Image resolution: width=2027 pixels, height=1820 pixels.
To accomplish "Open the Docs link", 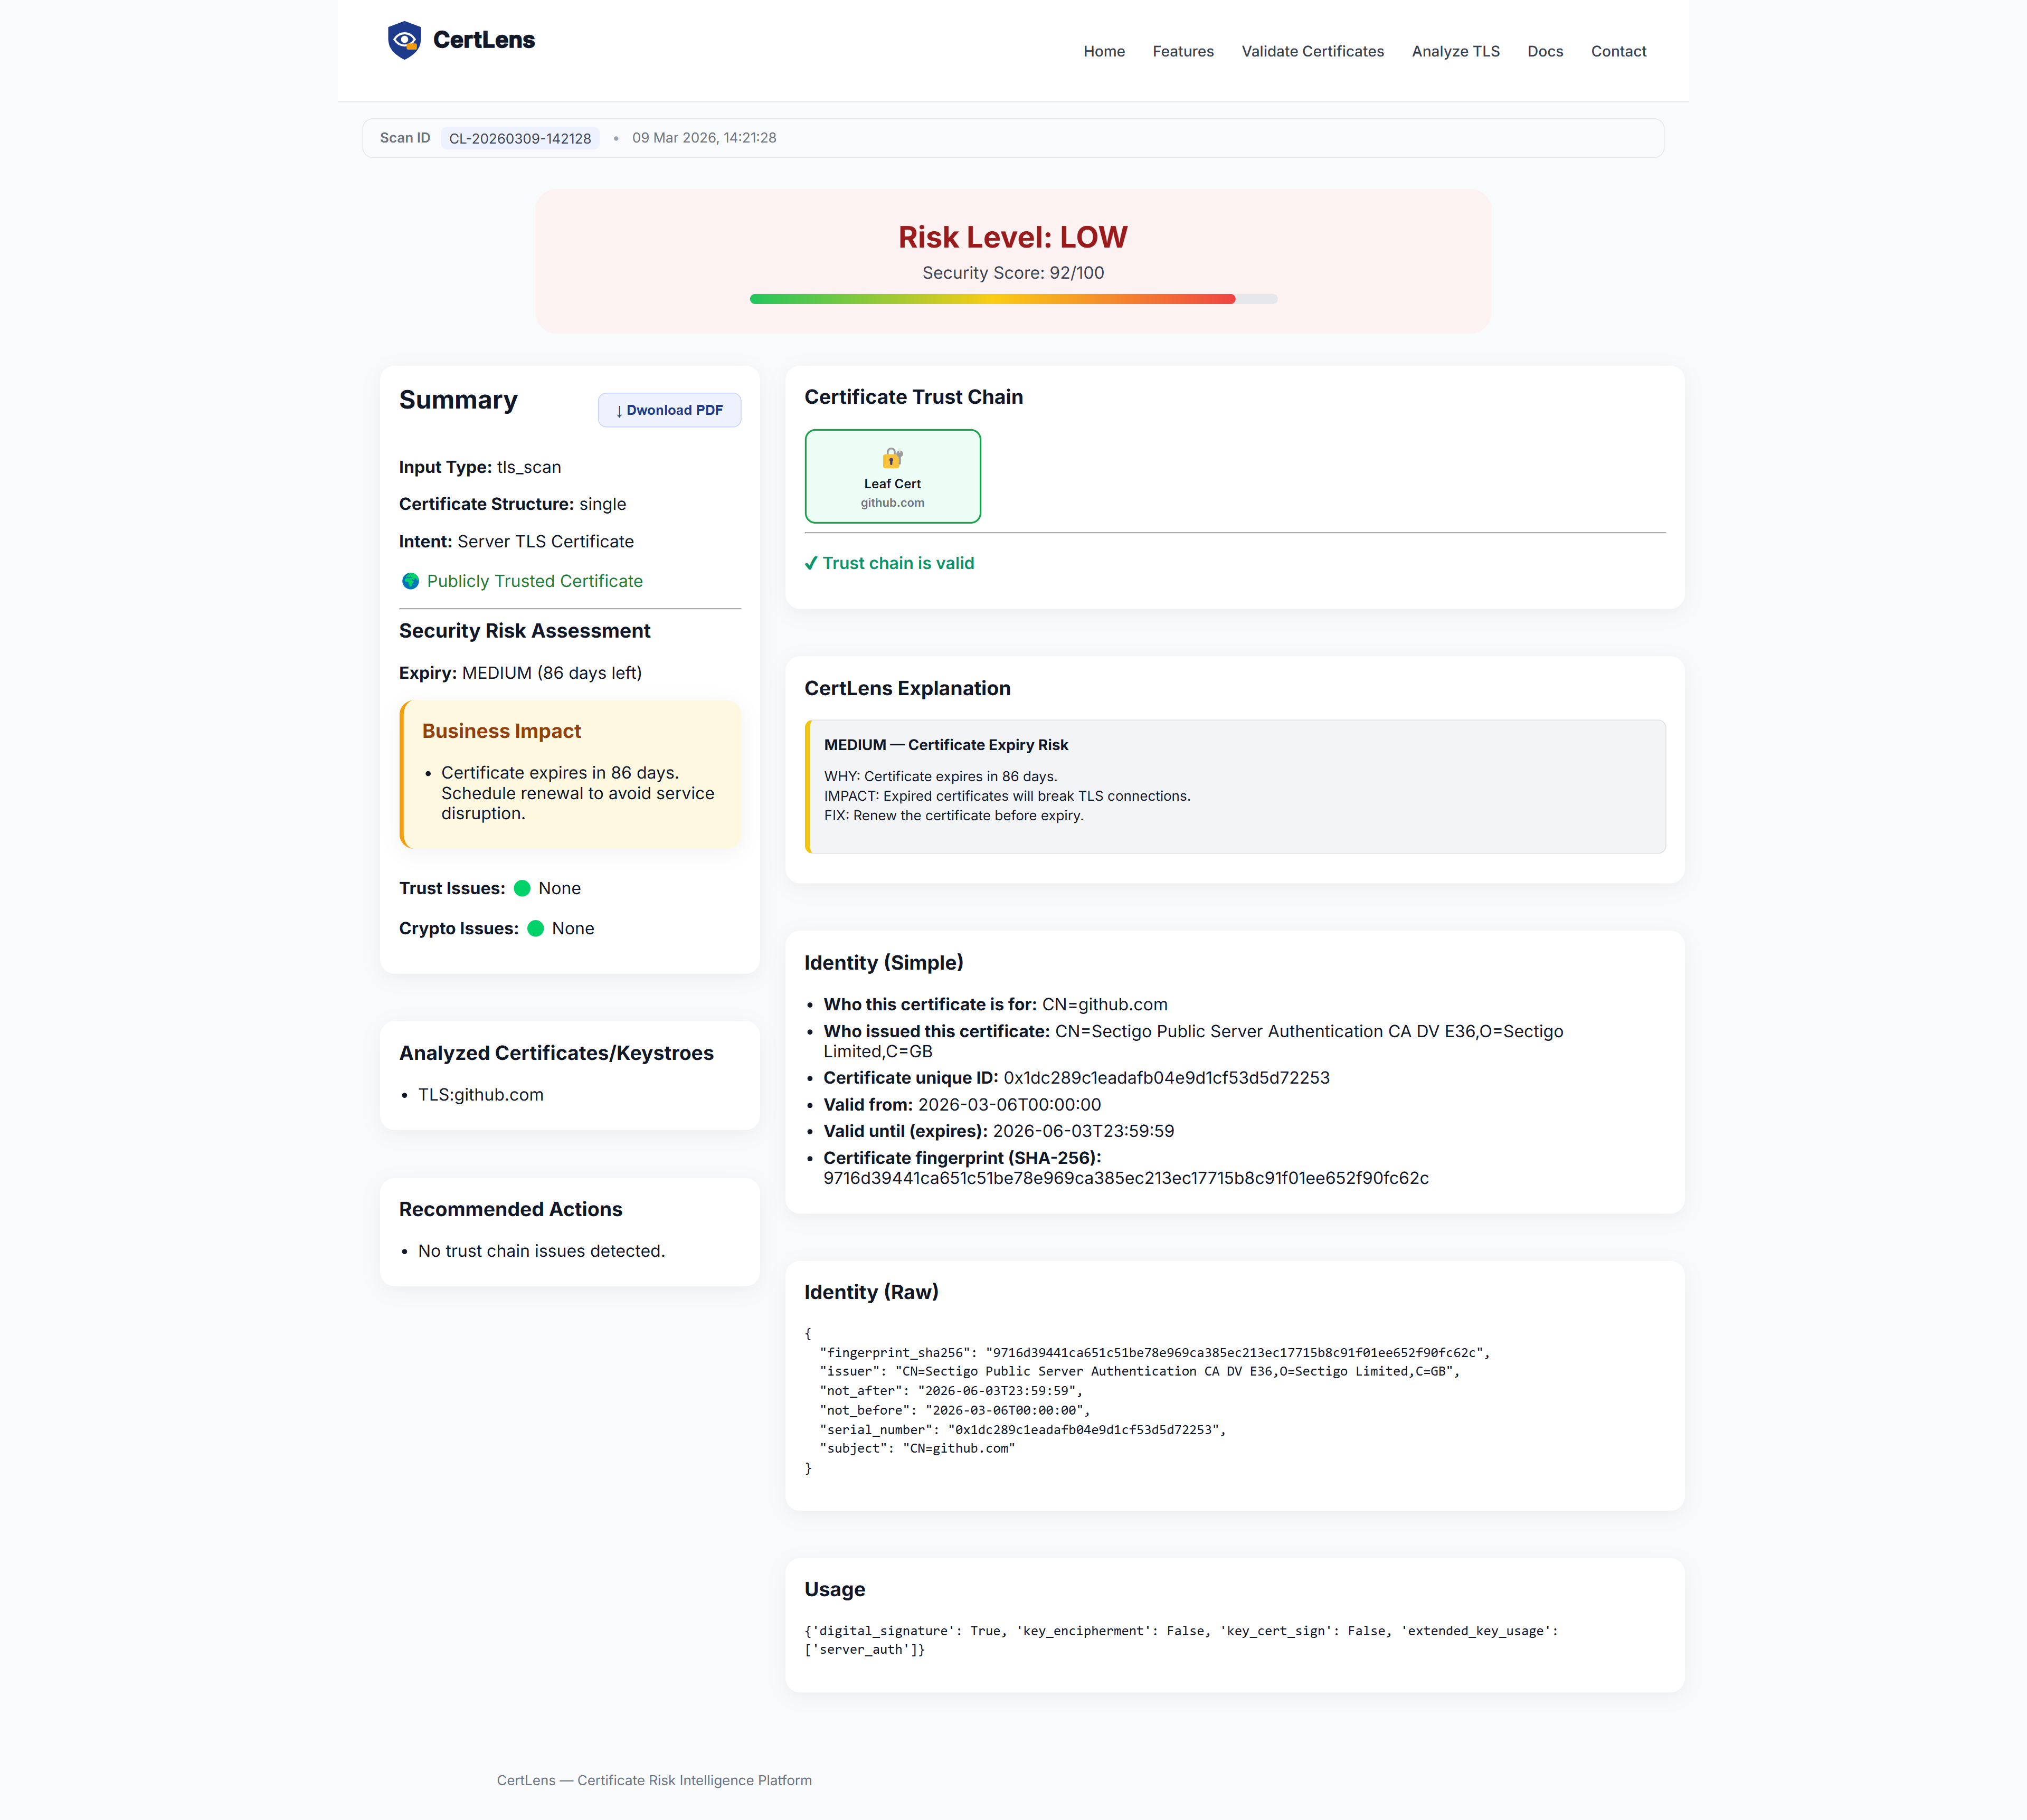I will pyautogui.click(x=1544, y=51).
